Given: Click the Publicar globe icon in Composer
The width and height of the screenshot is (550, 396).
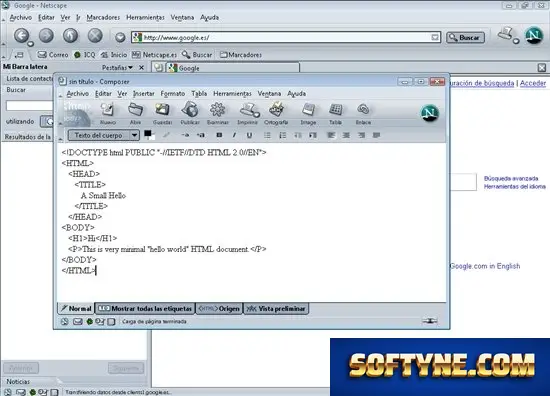Looking at the screenshot, I should 190,113.
